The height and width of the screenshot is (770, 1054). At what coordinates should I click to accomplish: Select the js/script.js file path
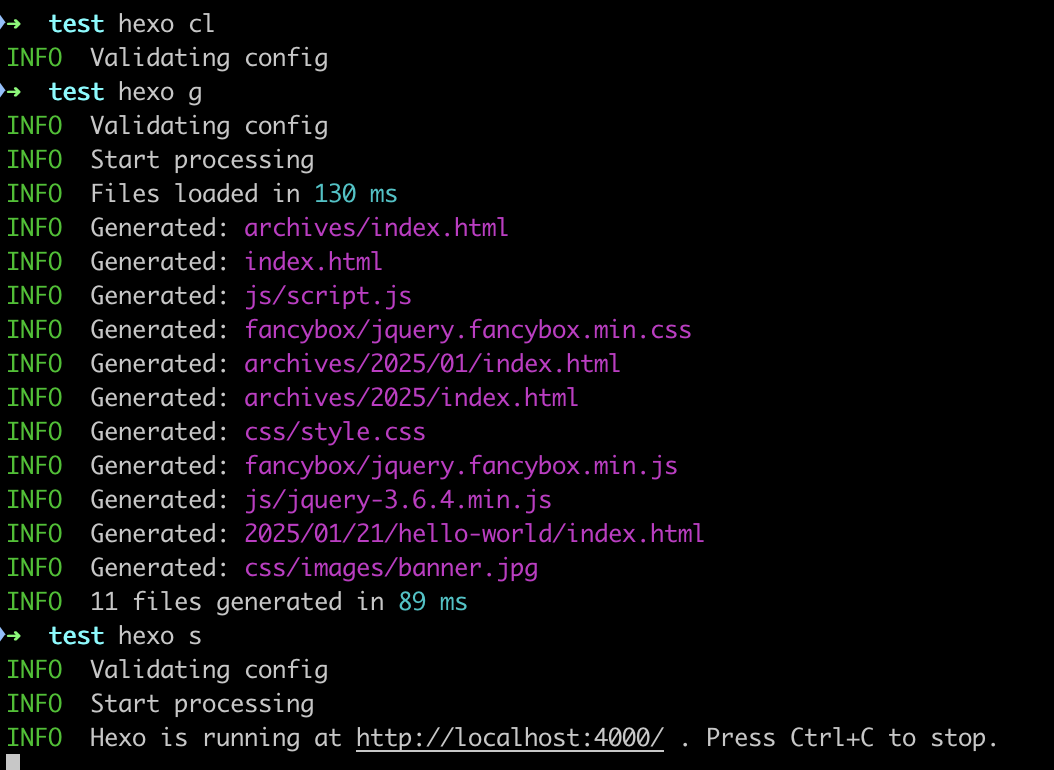[328, 296]
